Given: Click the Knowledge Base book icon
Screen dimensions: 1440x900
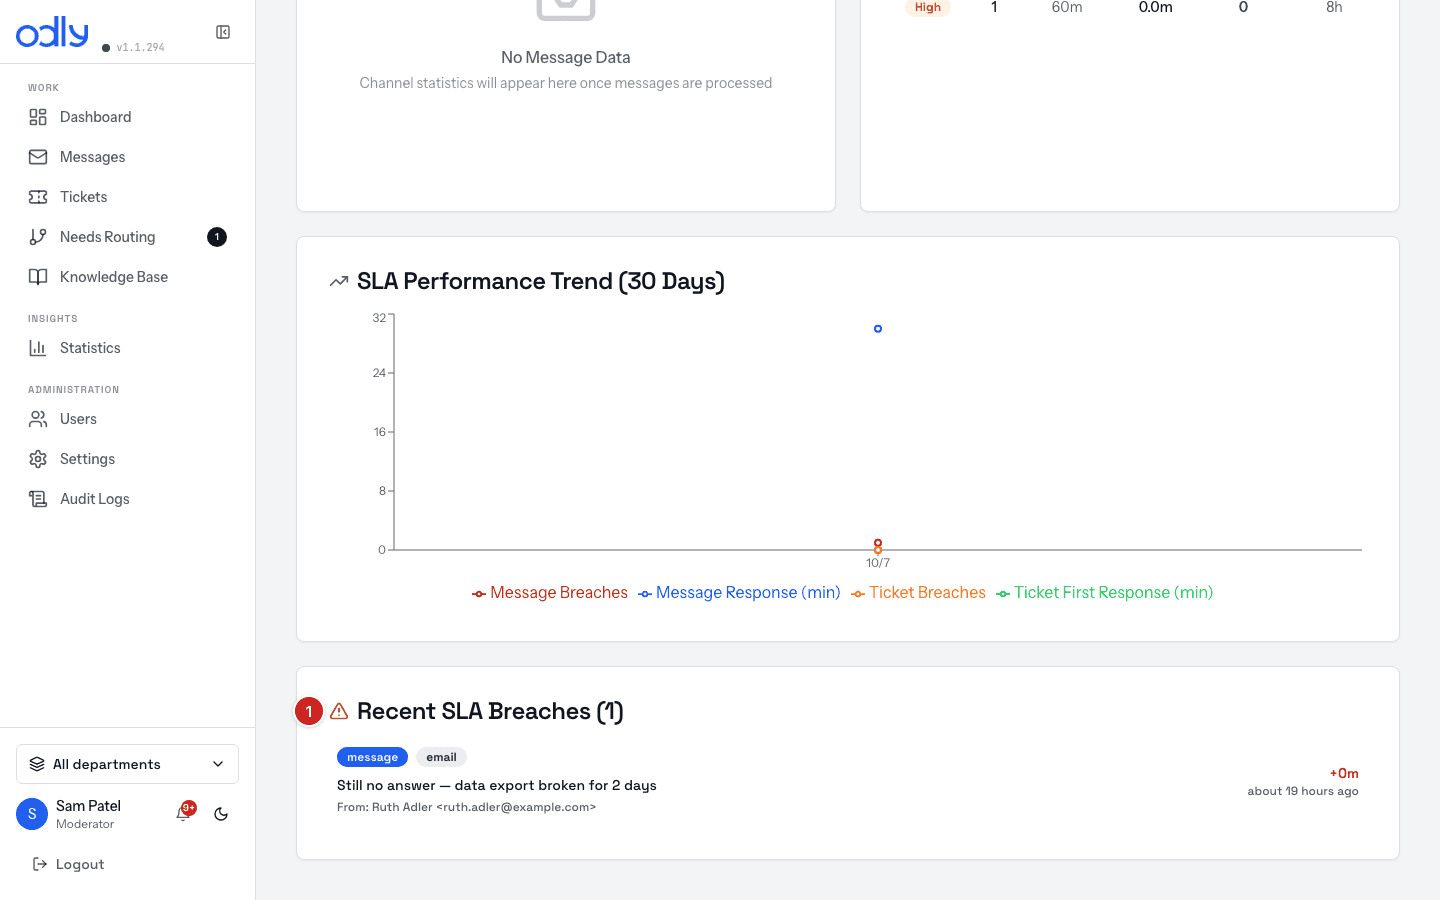Looking at the screenshot, I should tap(38, 277).
